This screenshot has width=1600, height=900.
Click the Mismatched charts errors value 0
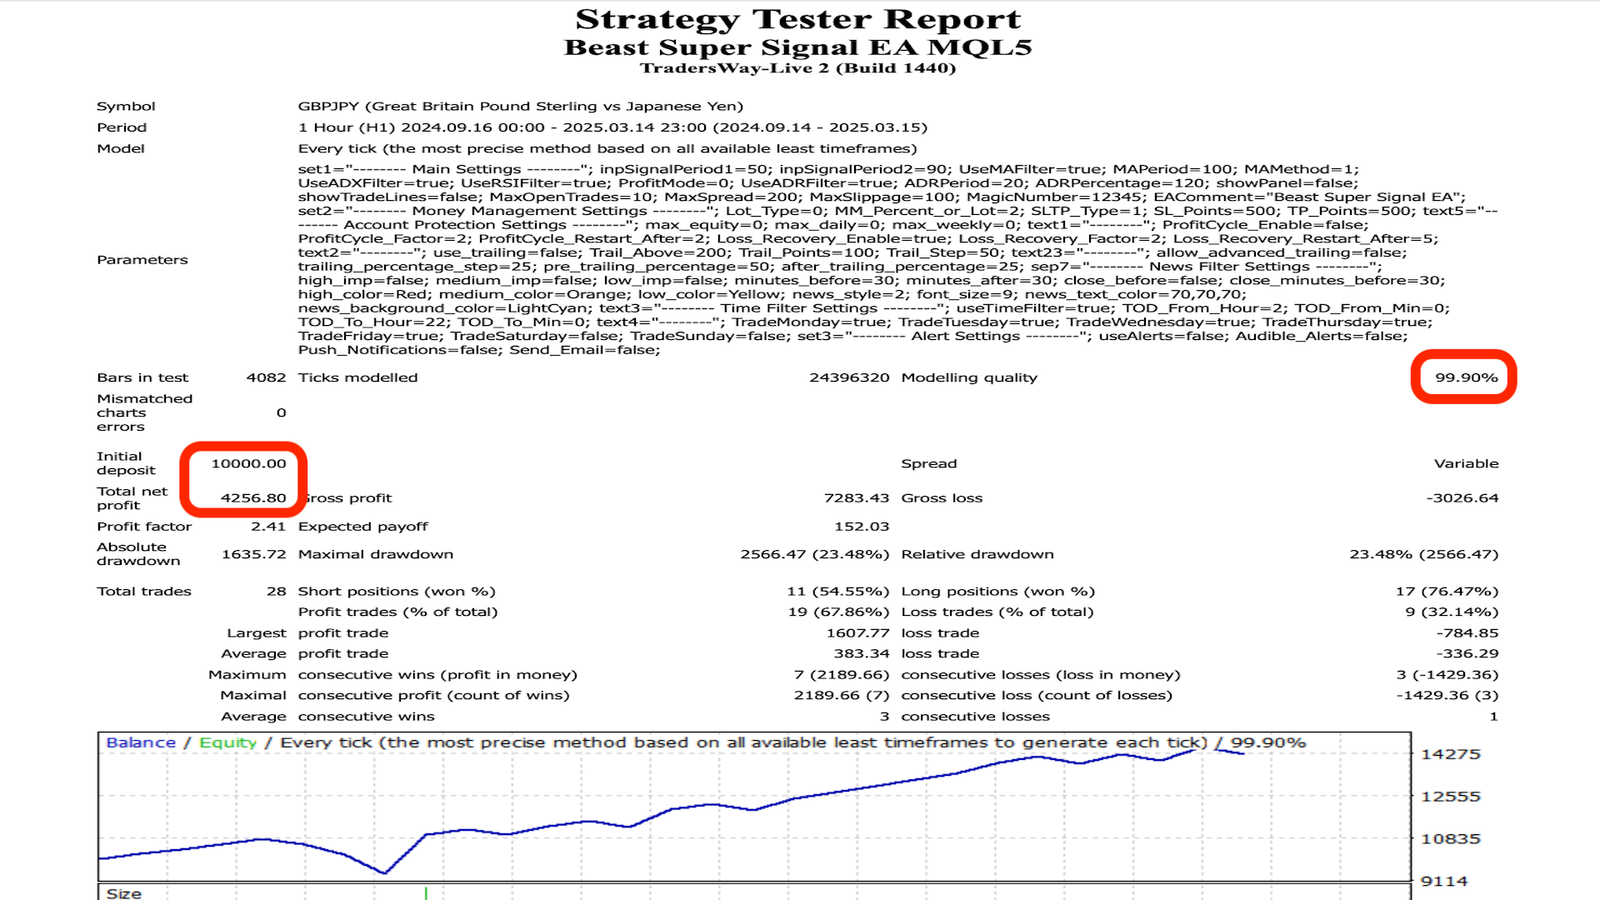(x=281, y=412)
